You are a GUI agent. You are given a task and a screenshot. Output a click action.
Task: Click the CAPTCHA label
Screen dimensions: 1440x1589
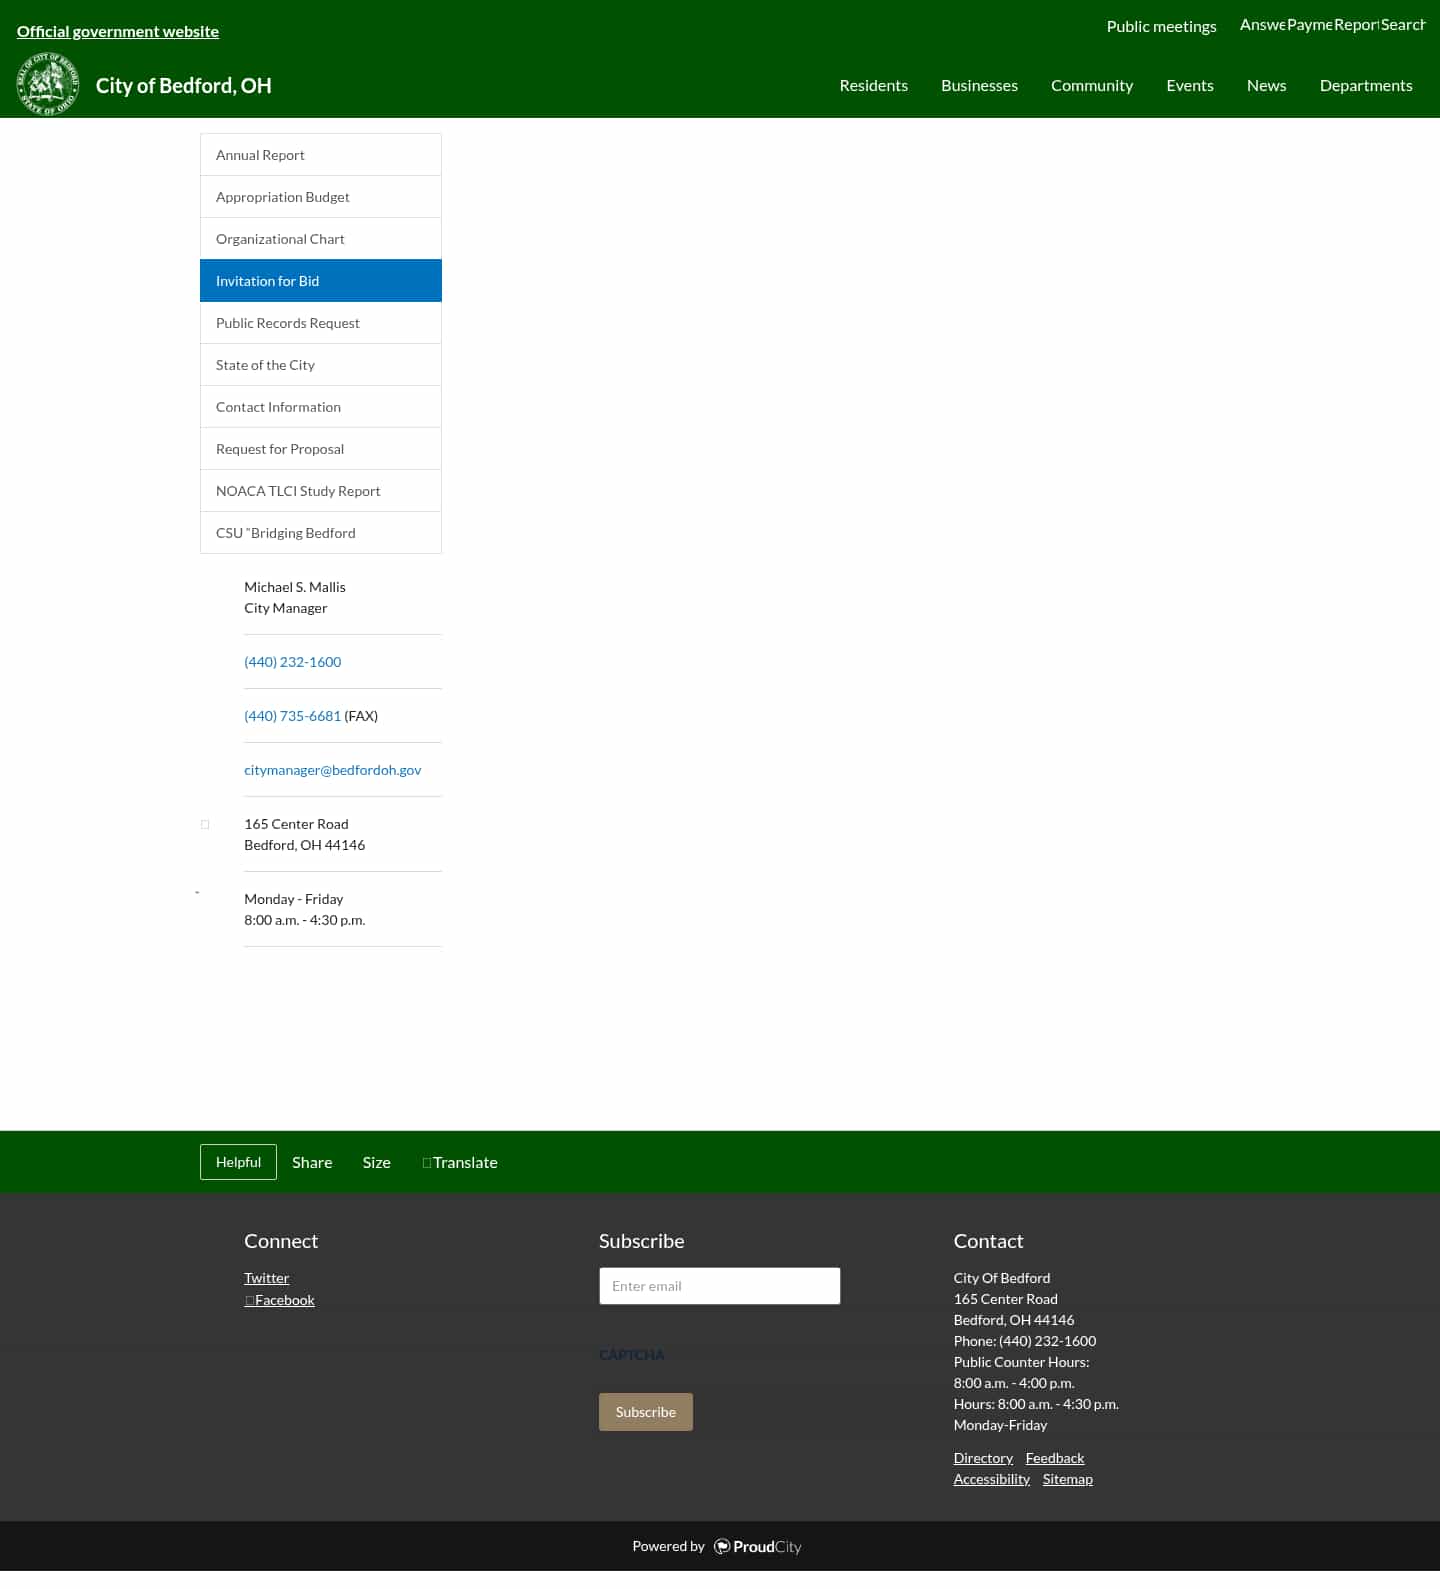tap(631, 1355)
